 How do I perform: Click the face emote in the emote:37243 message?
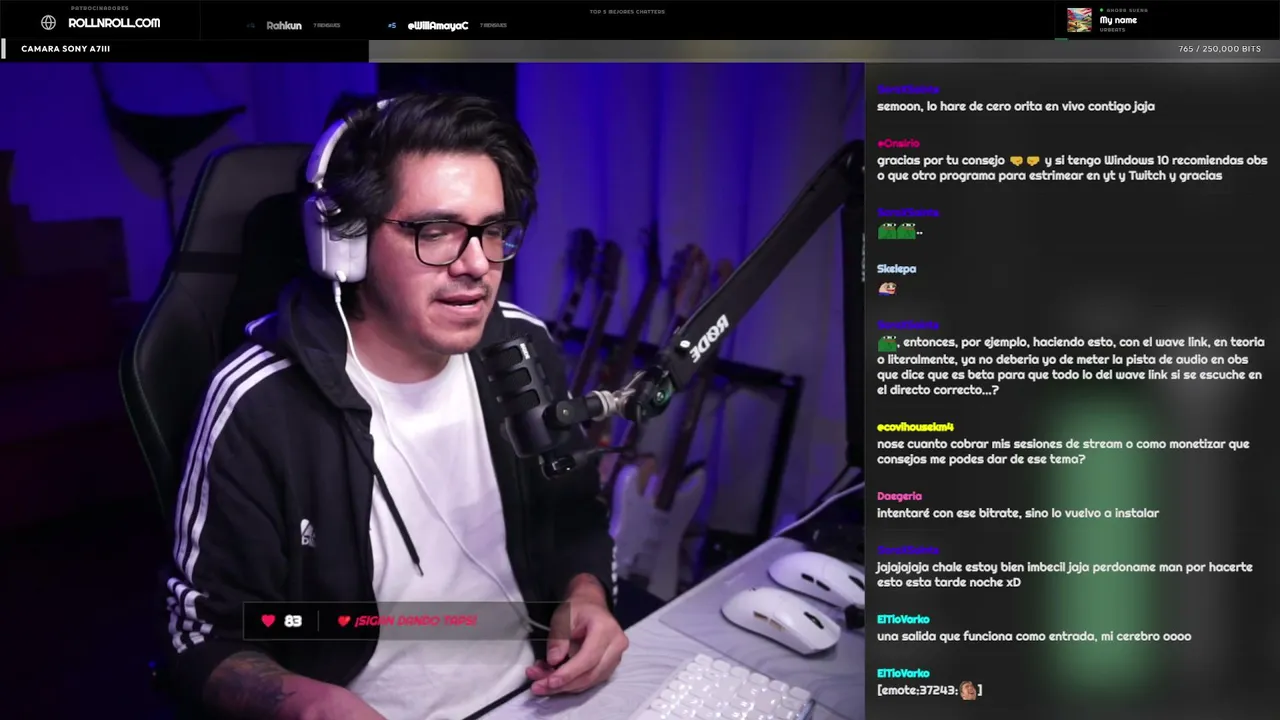coord(967,690)
